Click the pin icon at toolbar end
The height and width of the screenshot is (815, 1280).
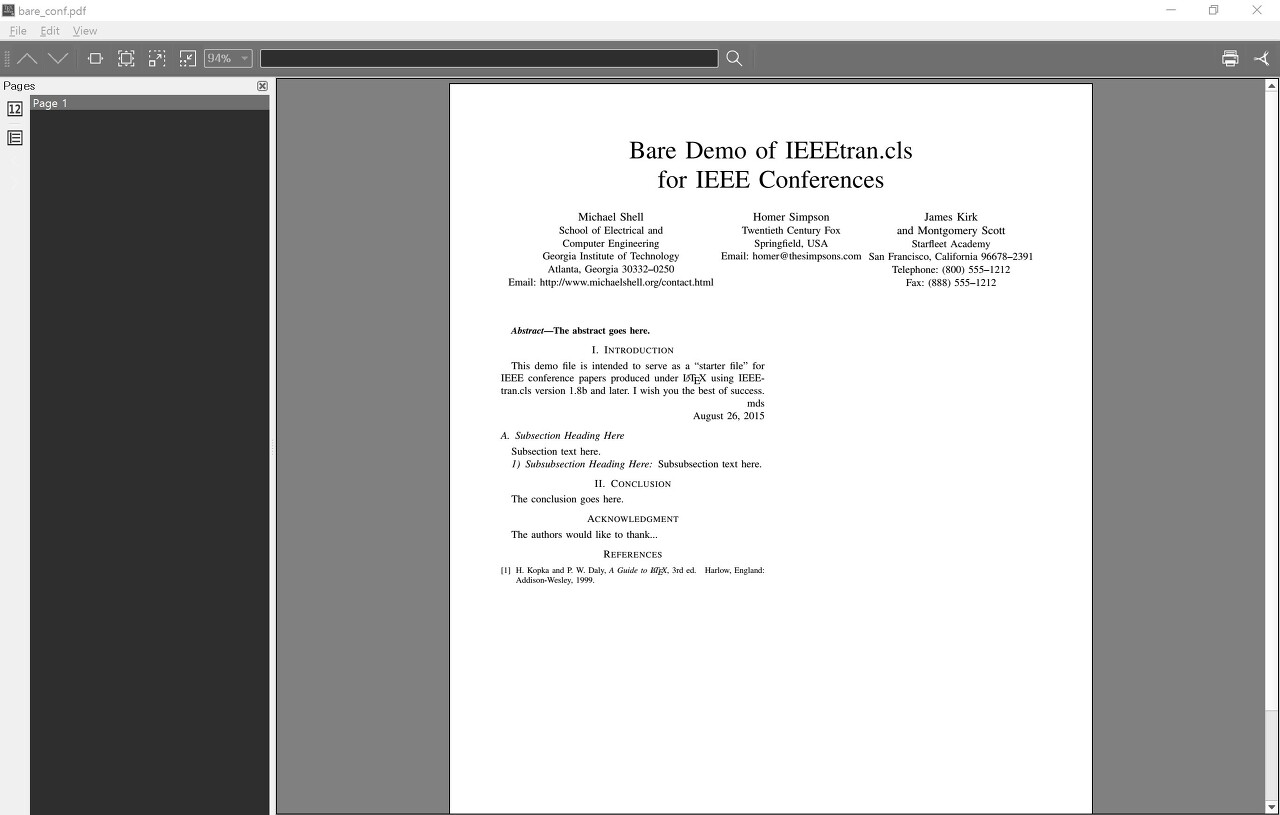pyautogui.click(x=1261, y=59)
